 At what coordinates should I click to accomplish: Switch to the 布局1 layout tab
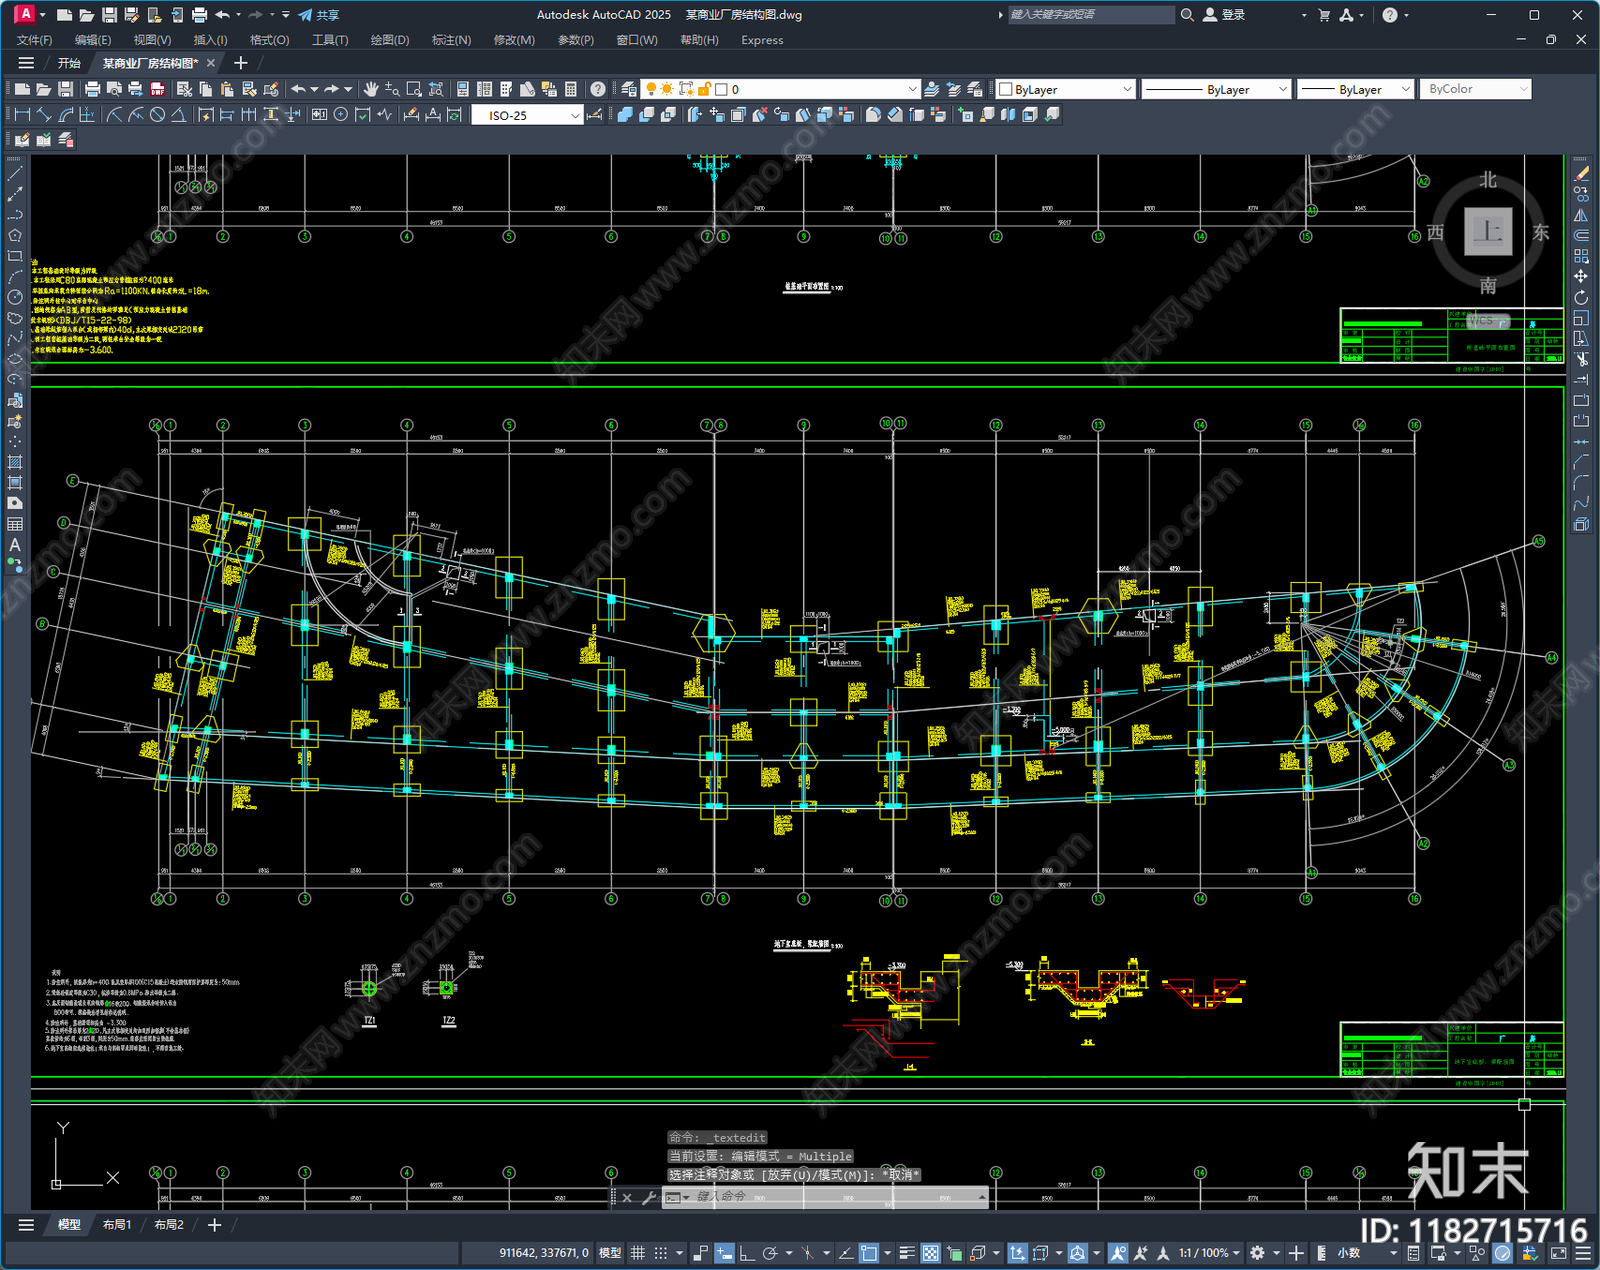point(117,1225)
